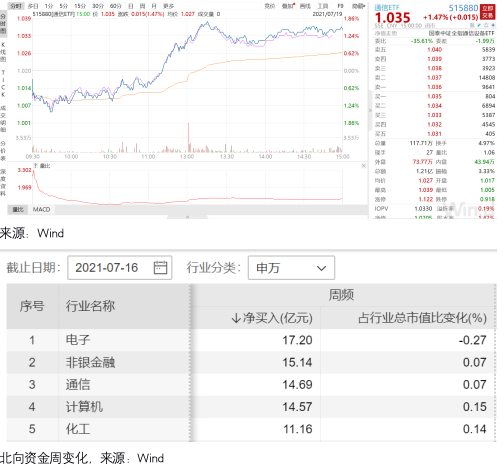
Task: Click the 叠加 overlay toolbar item
Action: pos(288,6)
